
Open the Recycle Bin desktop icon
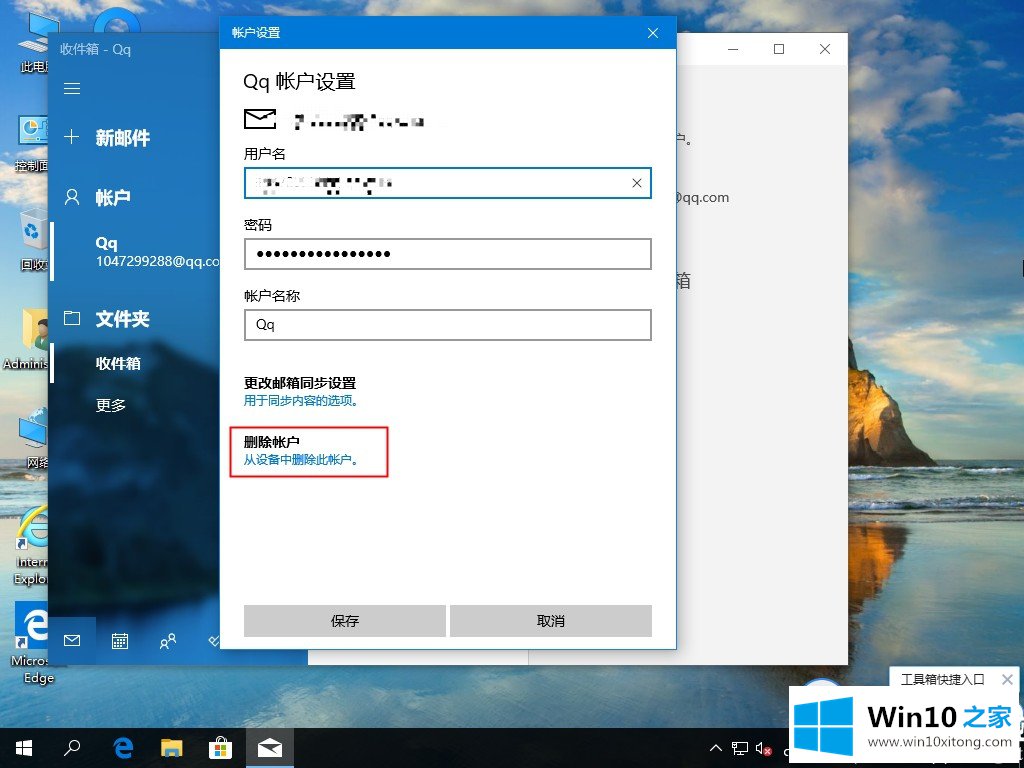[x=33, y=240]
